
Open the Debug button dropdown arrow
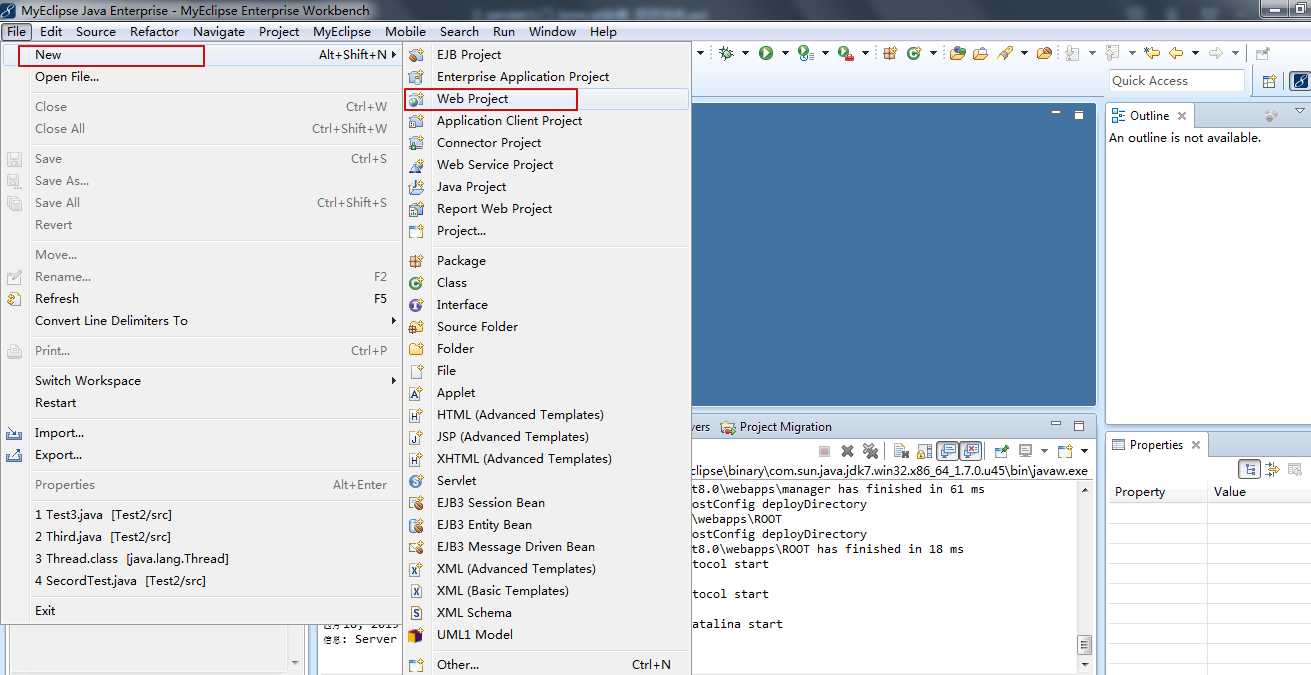(x=745, y=53)
